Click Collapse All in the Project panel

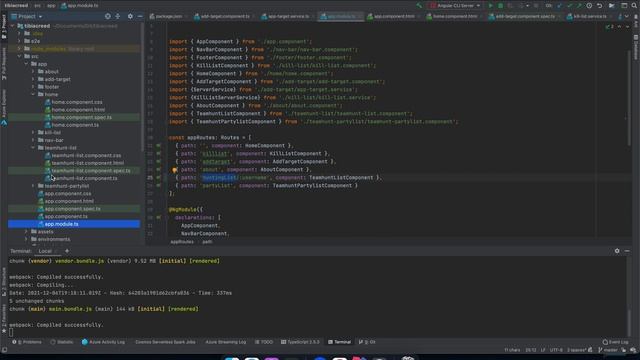click(x=118, y=16)
